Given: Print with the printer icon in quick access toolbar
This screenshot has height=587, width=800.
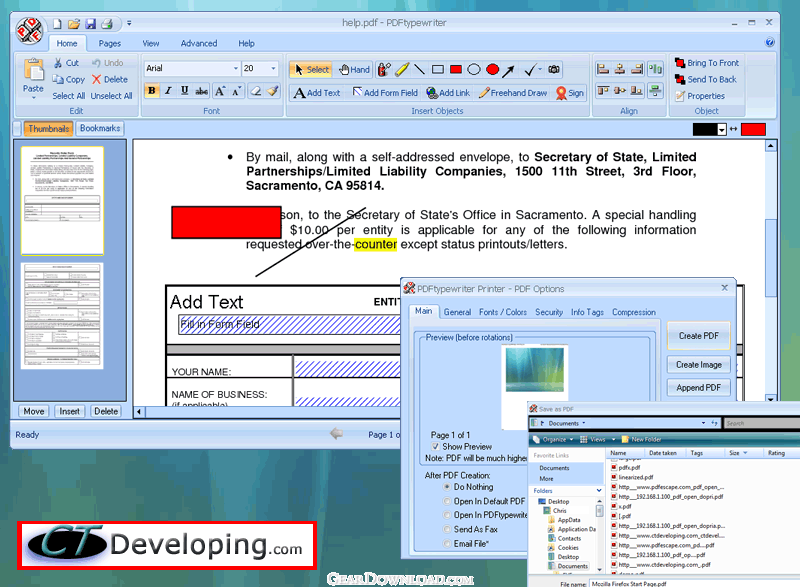Looking at the screenshot, I should click(x=107, y=23).
